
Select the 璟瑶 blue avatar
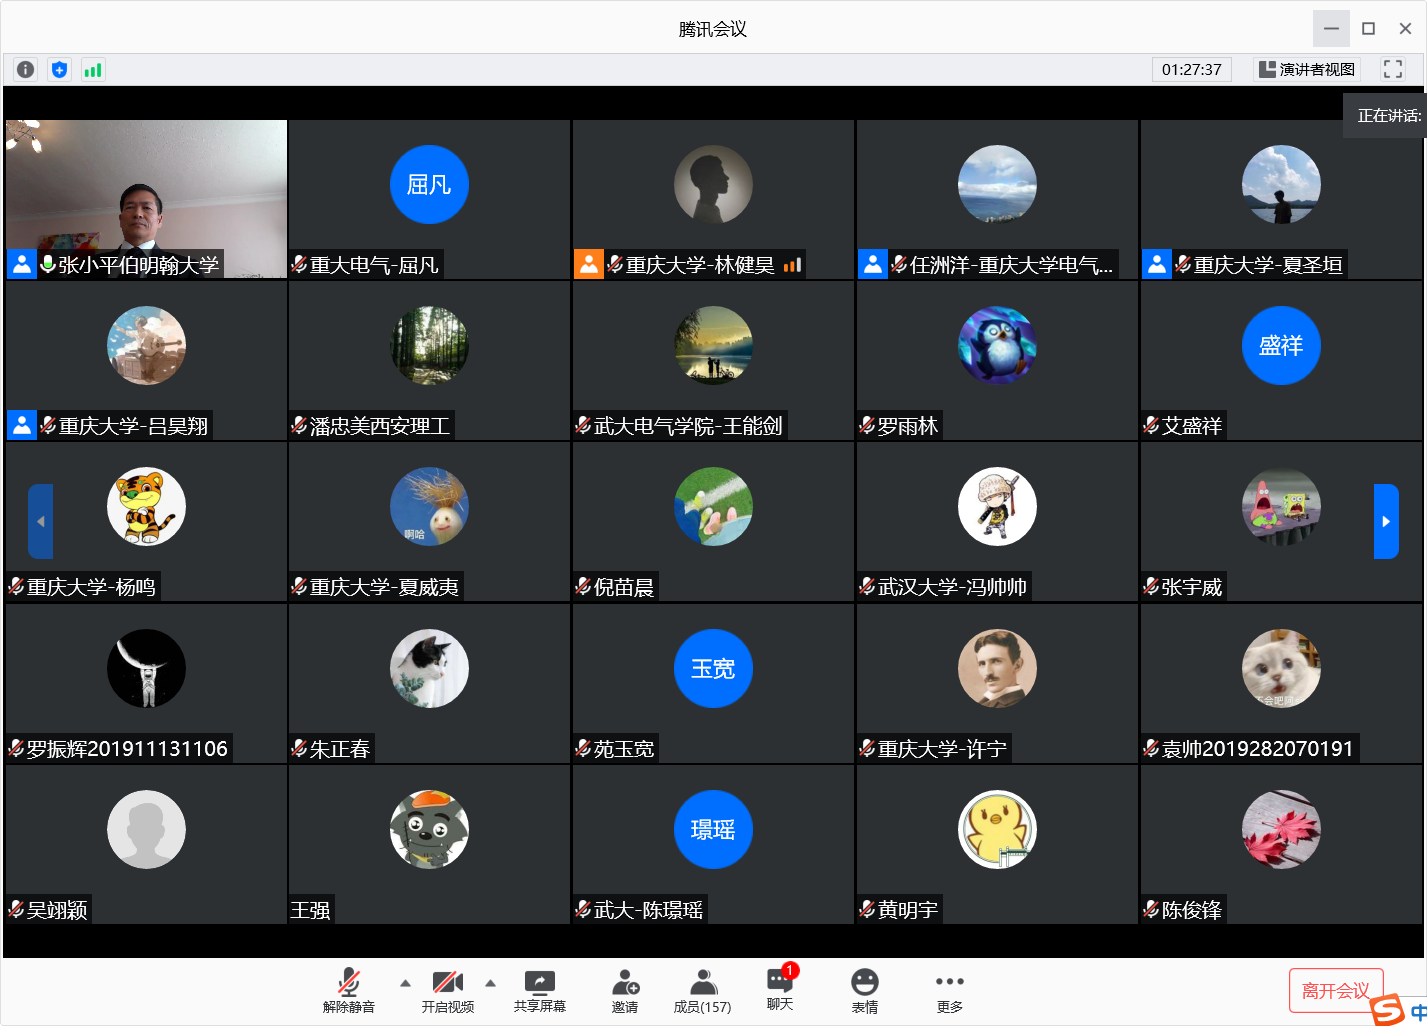click(713, 829)
